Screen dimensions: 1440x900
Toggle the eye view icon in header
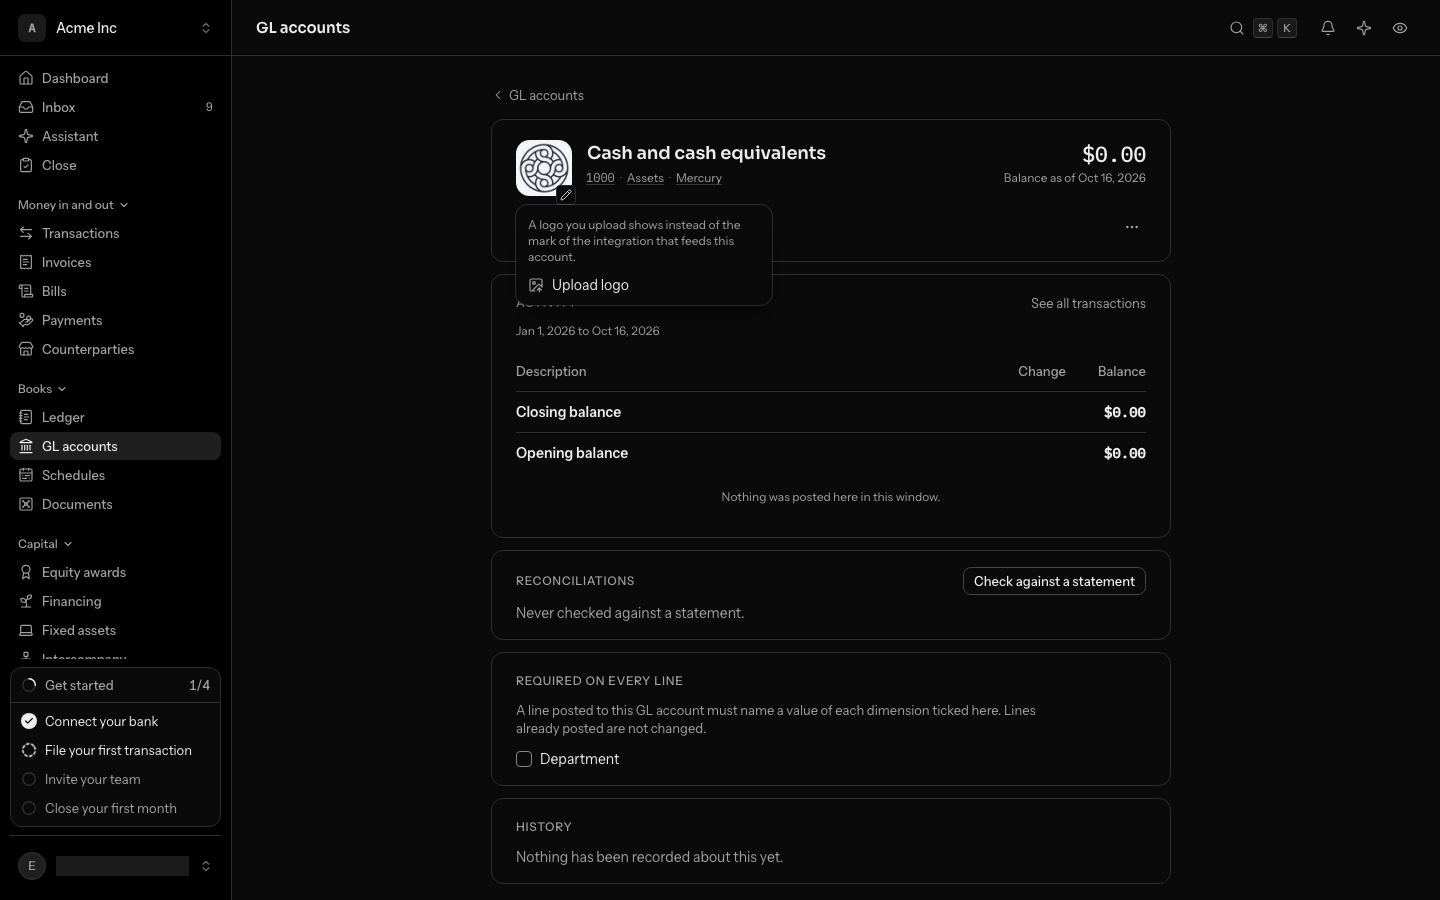[x=1400, y=28]
